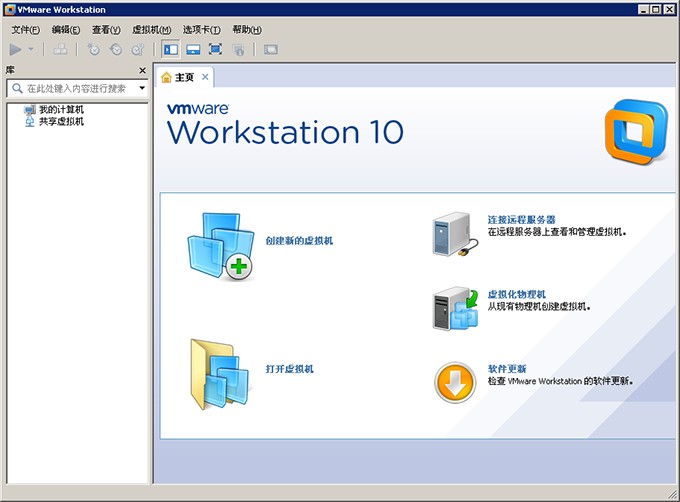Click the 虚拟化物理机 link
The width and height of the screenshot is (680, 502).
click(x=517, y=294)
